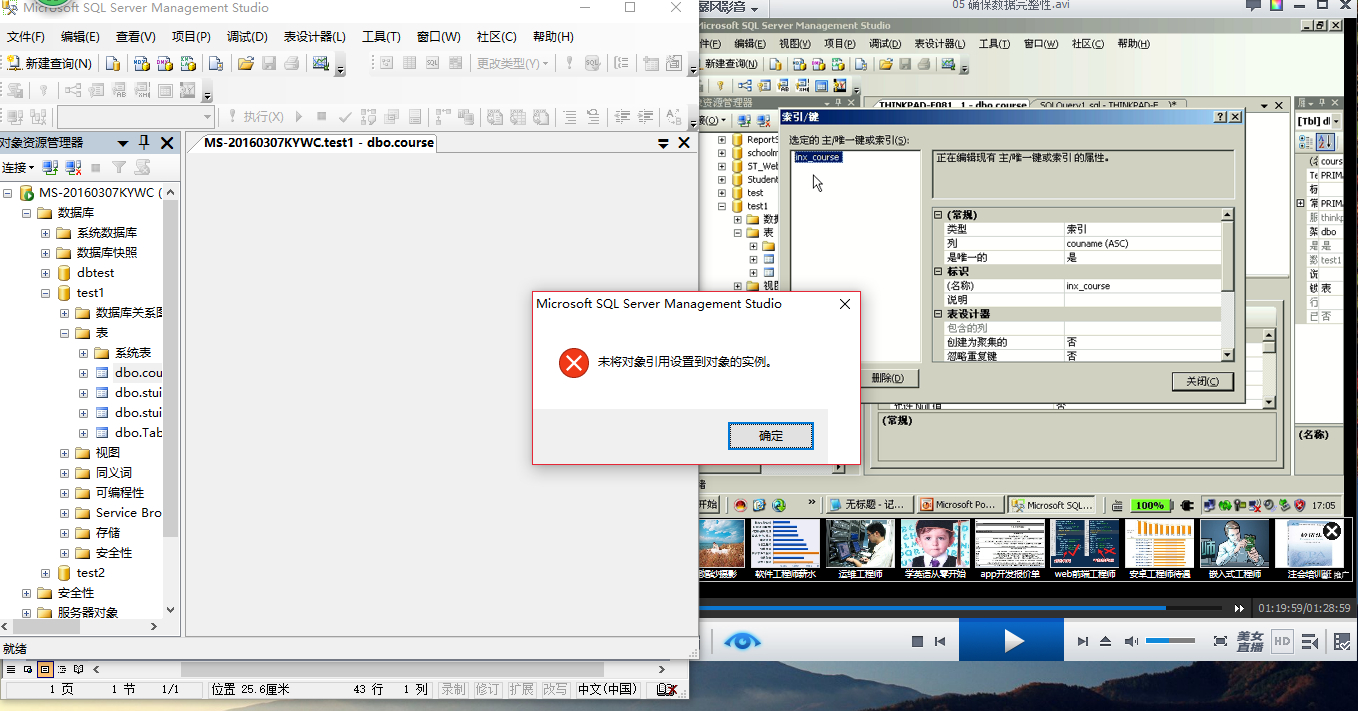
Task: Expand the test2 database node
Action: pos(45,573)
